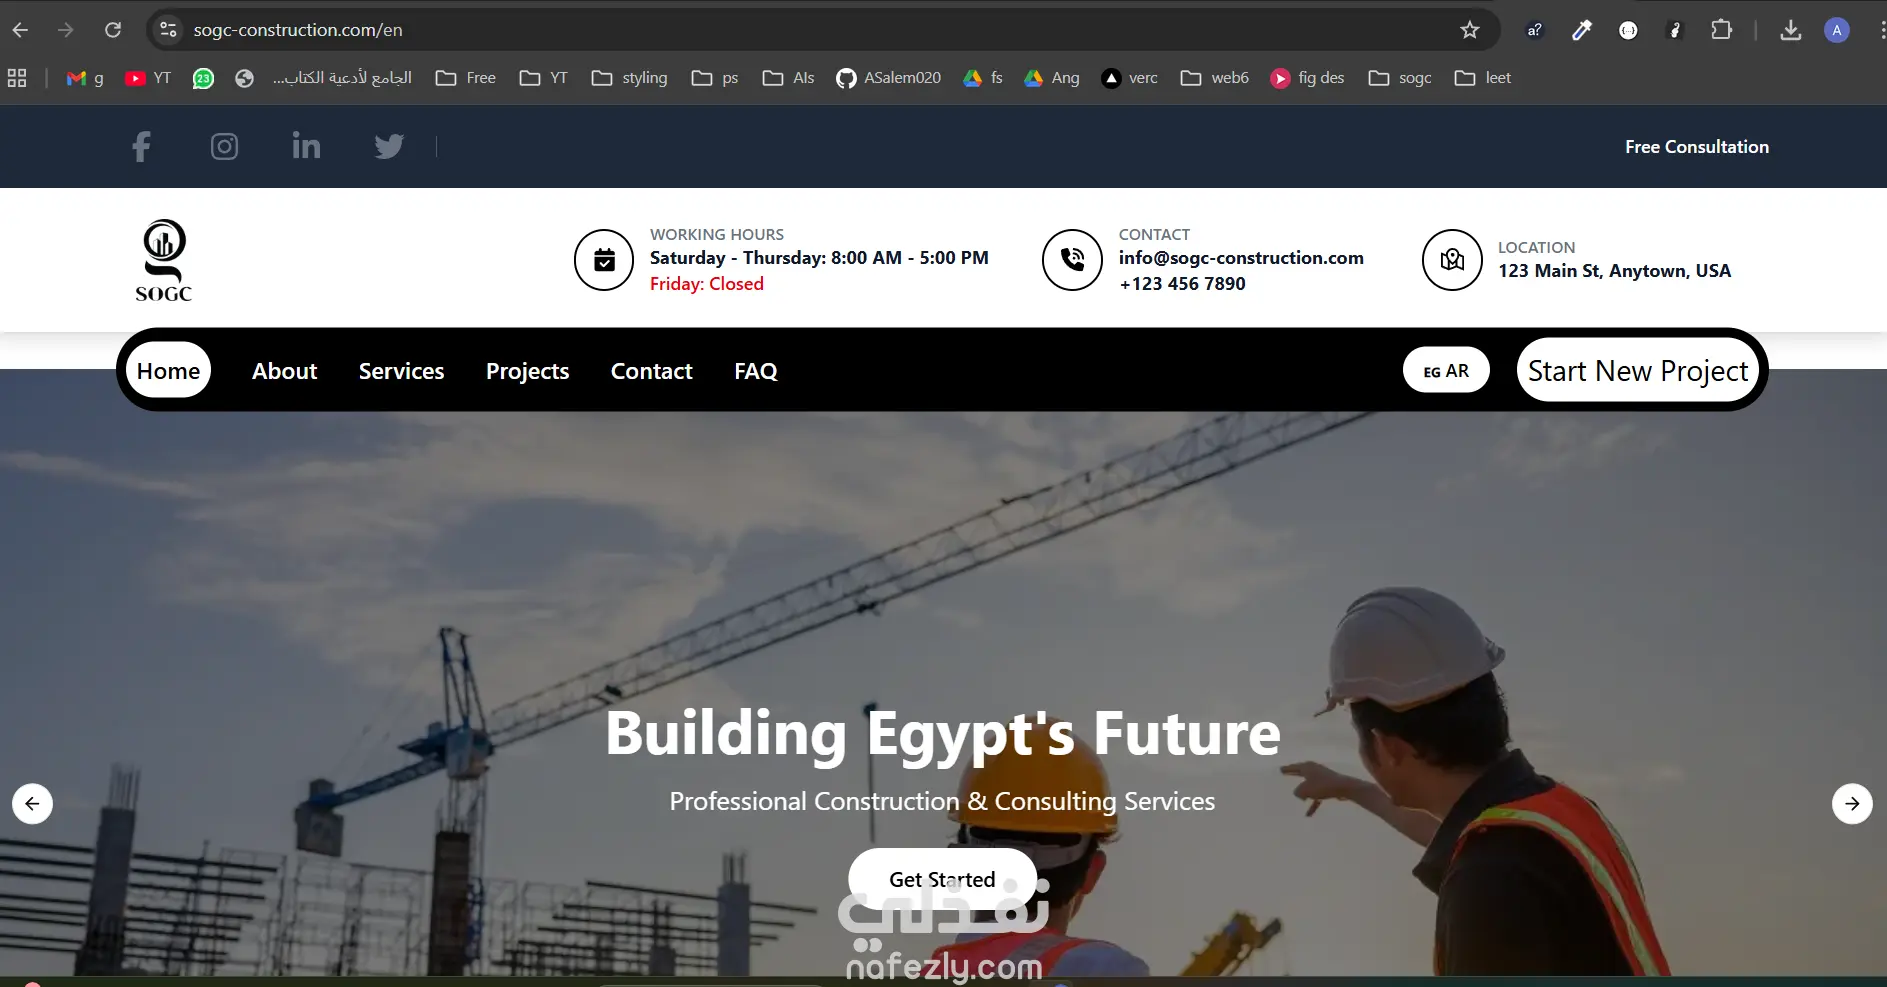Open the ASalem020 GitHub bookmark
Screen dimensions: 1887x987
tap(888, 78)
